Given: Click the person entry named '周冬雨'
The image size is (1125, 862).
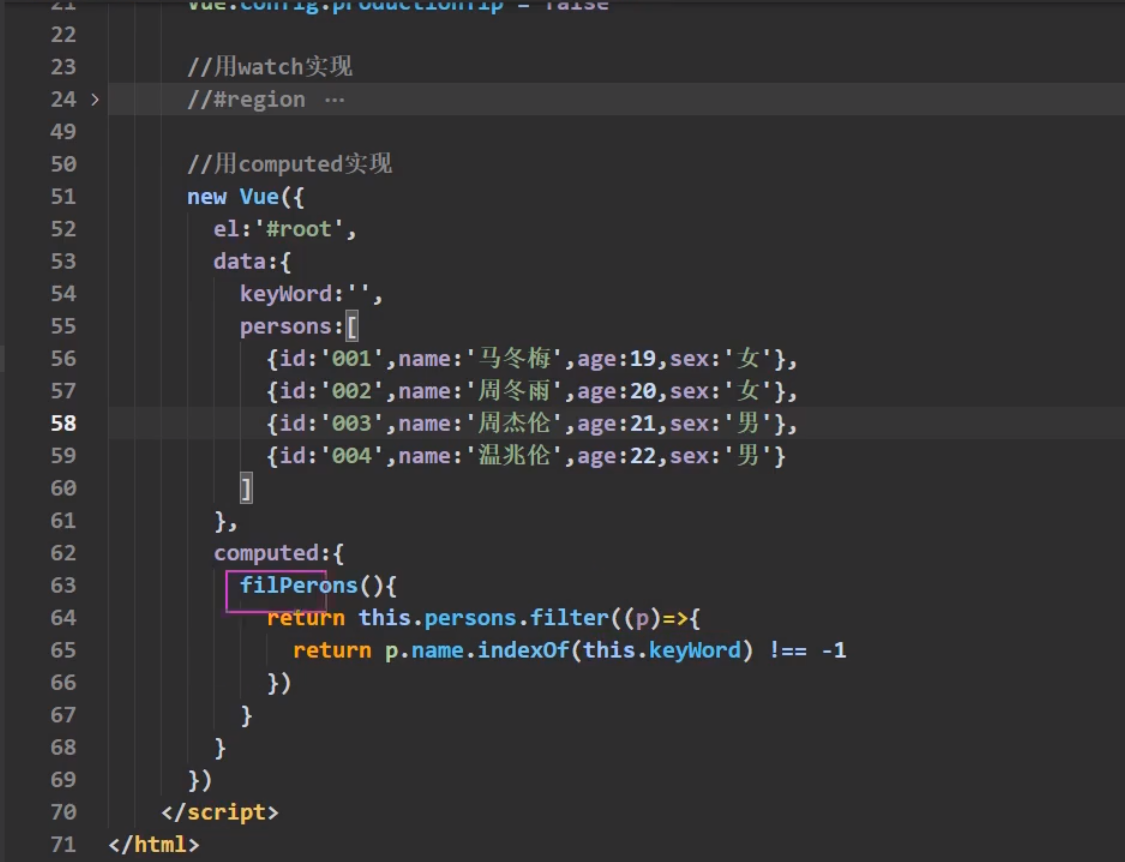Looking at the screenshot, I should click(532, 391).
